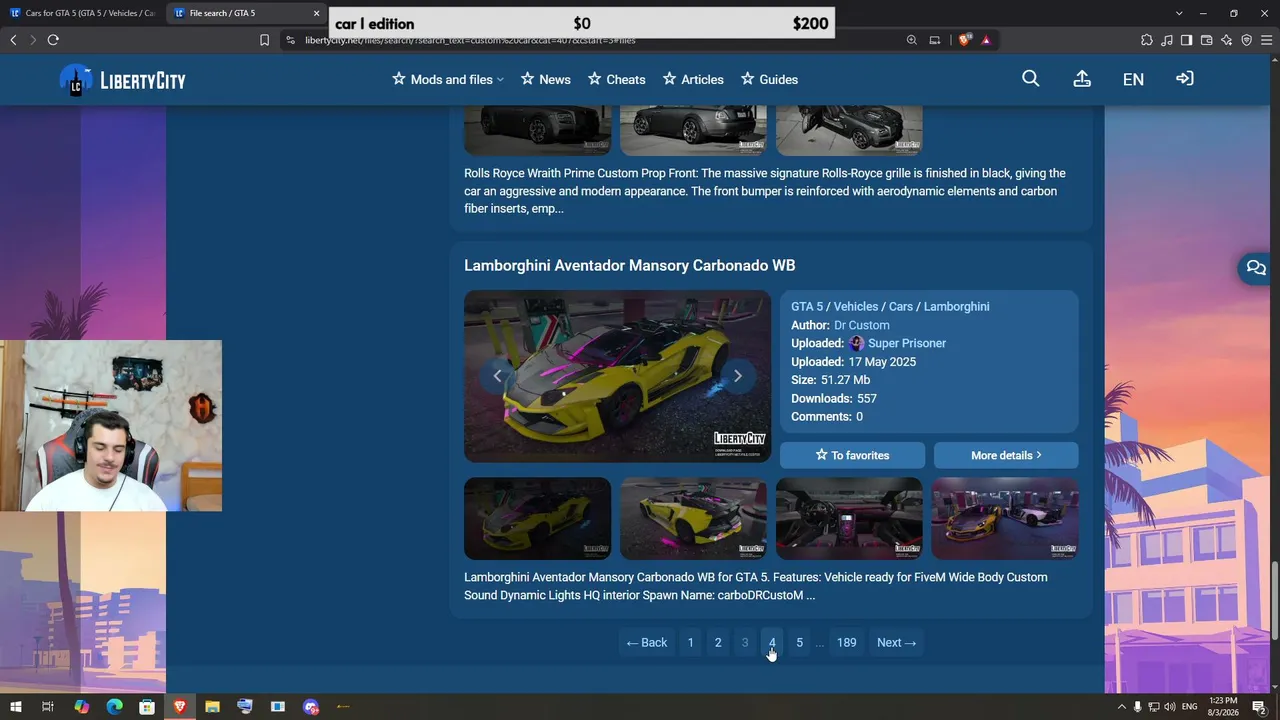Image resolution: width=1280 pixels, height=720 pixels.
Task: Open author Dr Custom profile link
Action: pyautogui.click(x=862, y=325)
